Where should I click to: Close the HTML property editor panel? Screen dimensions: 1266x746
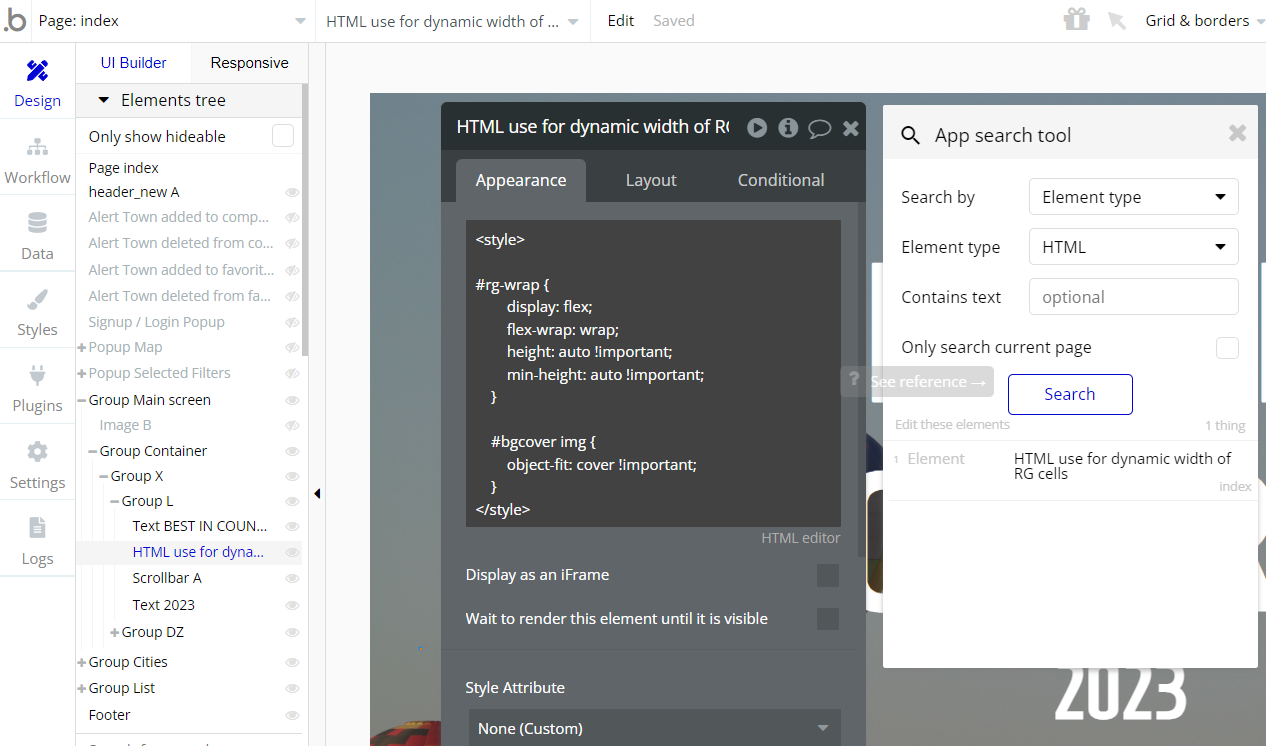851,128
